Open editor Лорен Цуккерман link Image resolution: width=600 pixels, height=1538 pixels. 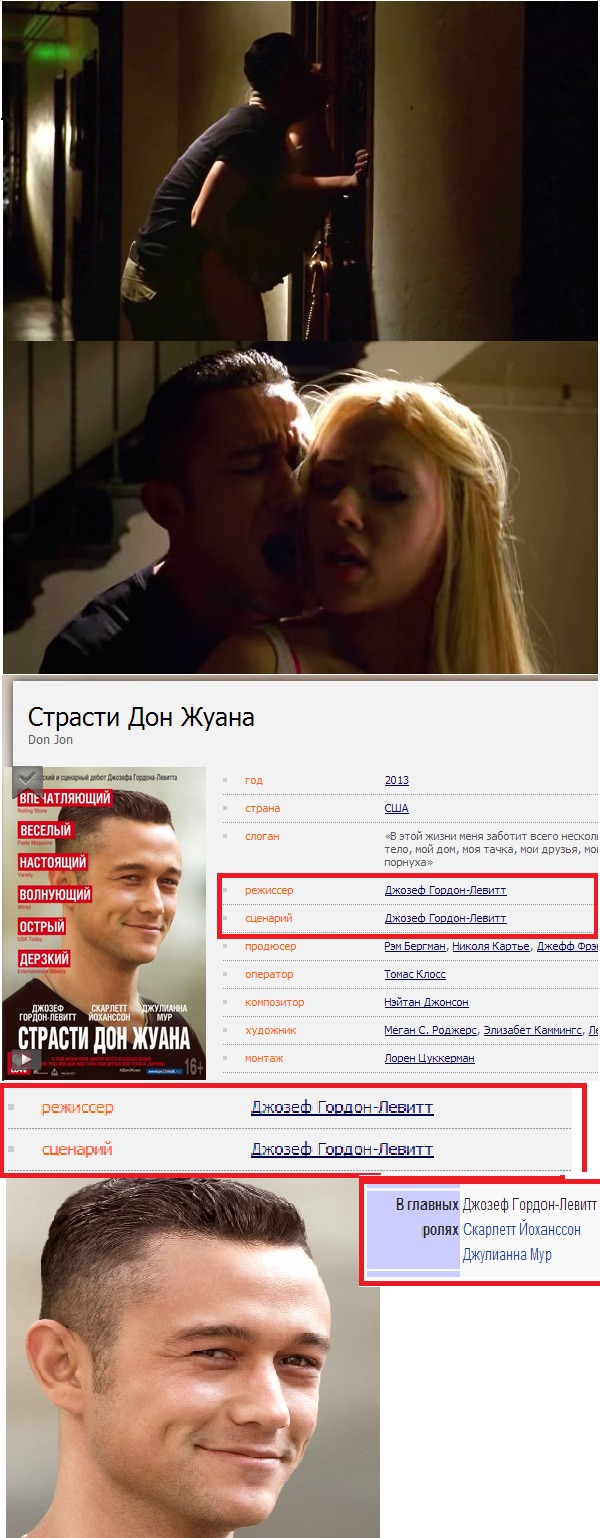[x=429, y=1058]
